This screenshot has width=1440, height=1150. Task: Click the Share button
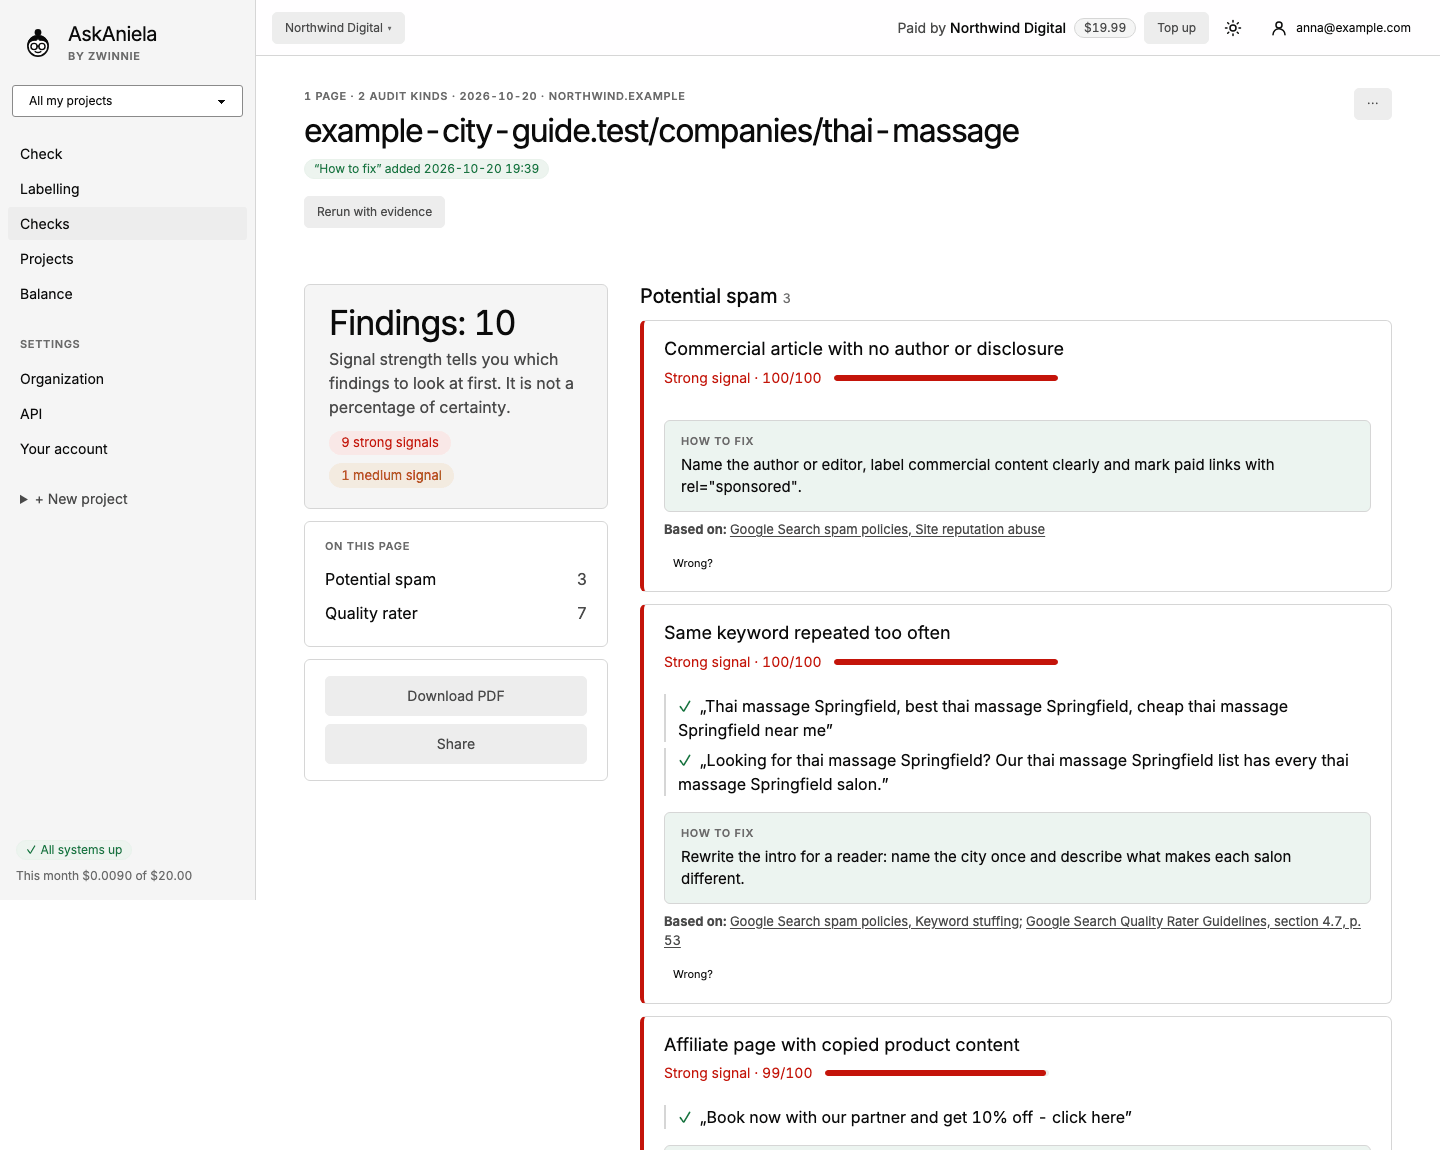456,744
